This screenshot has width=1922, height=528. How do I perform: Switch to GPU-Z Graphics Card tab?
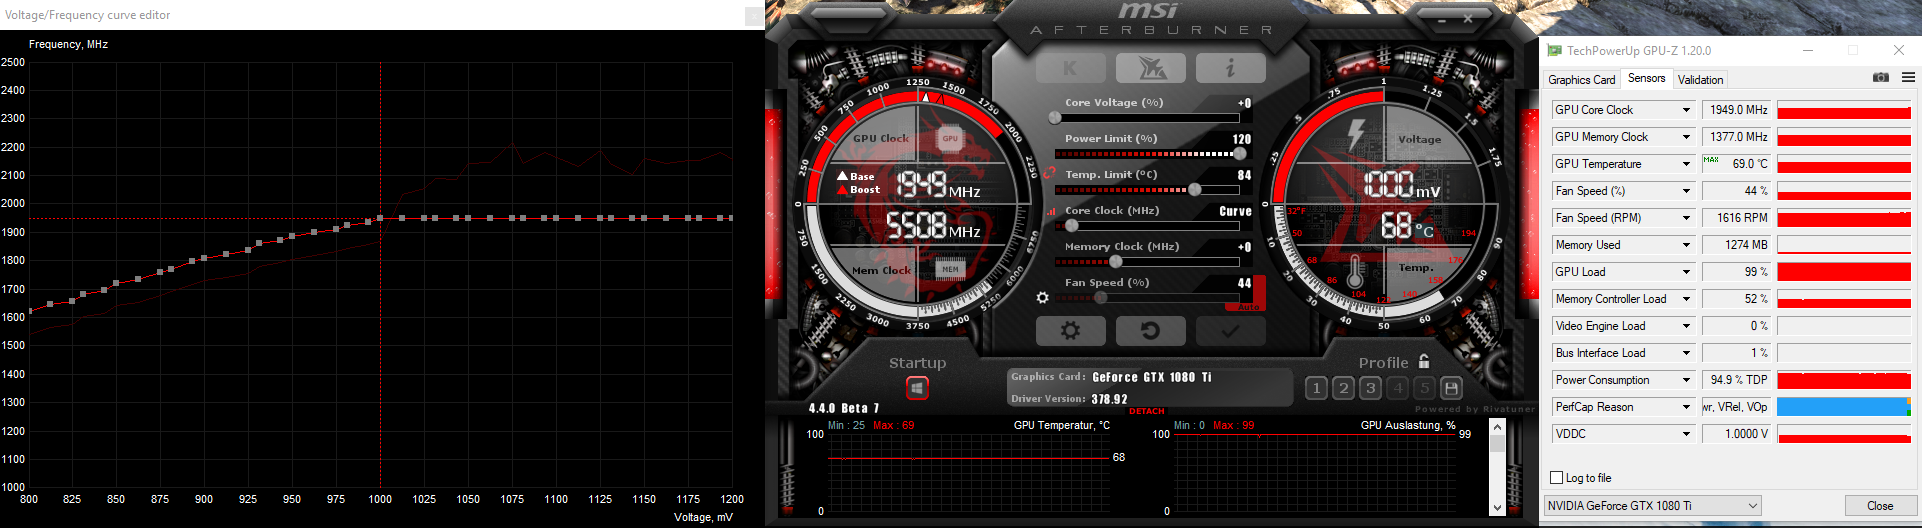pyautogui.click(x=1581, y=80)
